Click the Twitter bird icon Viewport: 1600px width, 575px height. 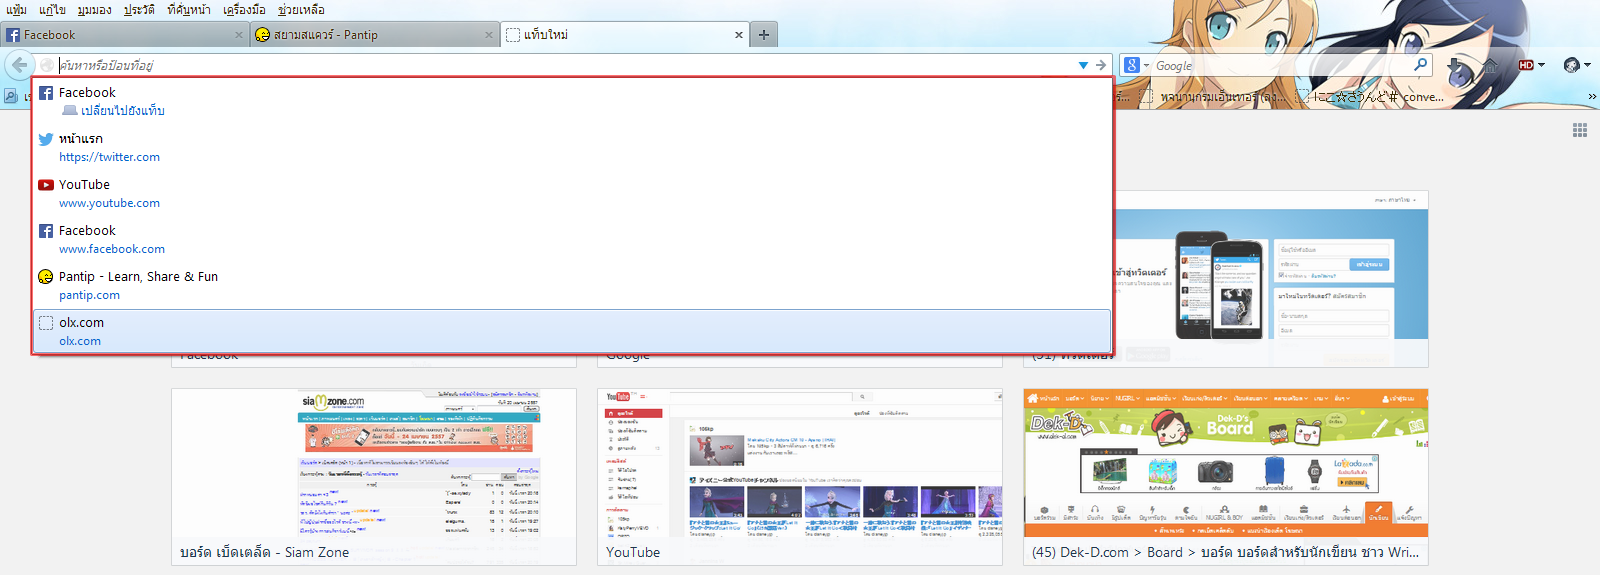(x=46, y=139)
